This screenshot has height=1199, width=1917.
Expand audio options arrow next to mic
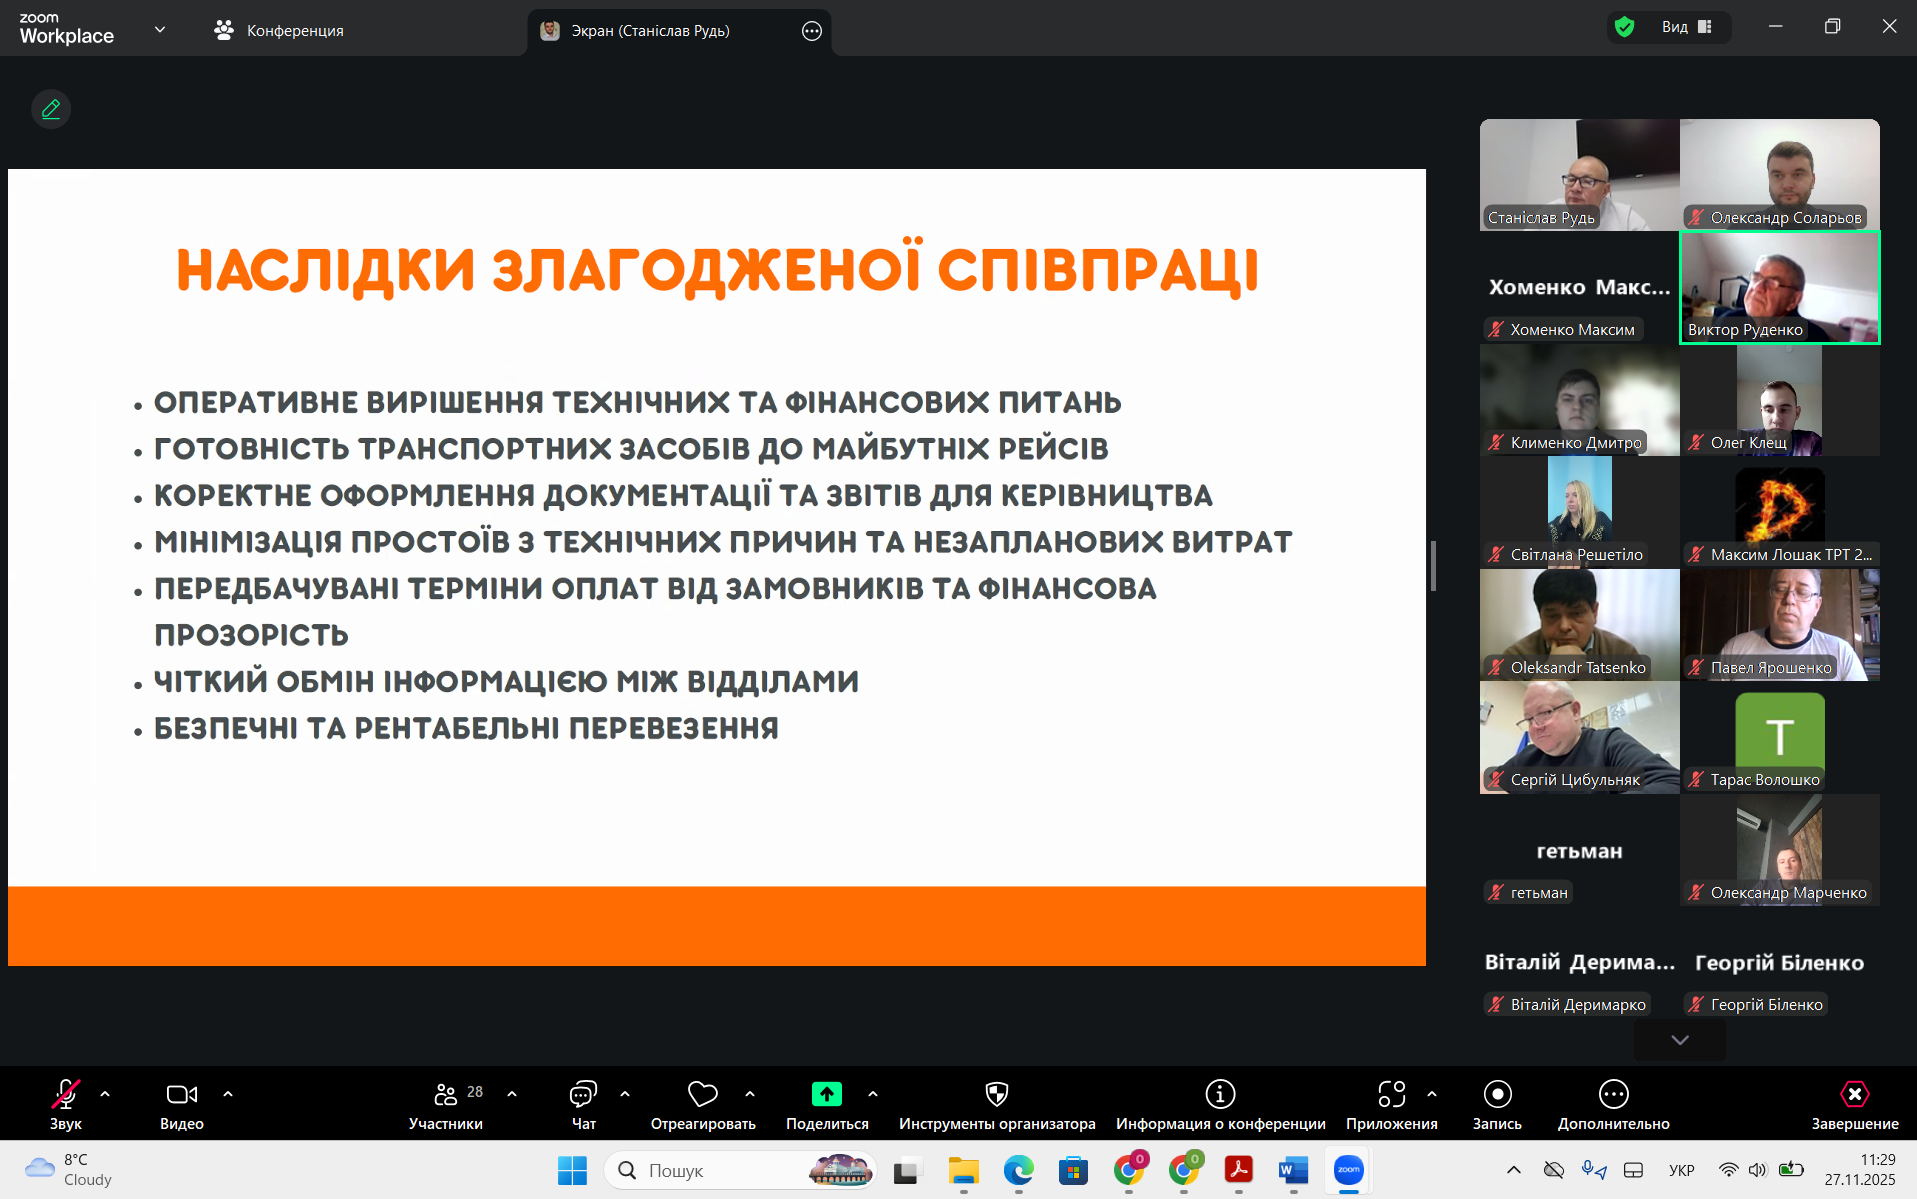(x=105, y=1094)
